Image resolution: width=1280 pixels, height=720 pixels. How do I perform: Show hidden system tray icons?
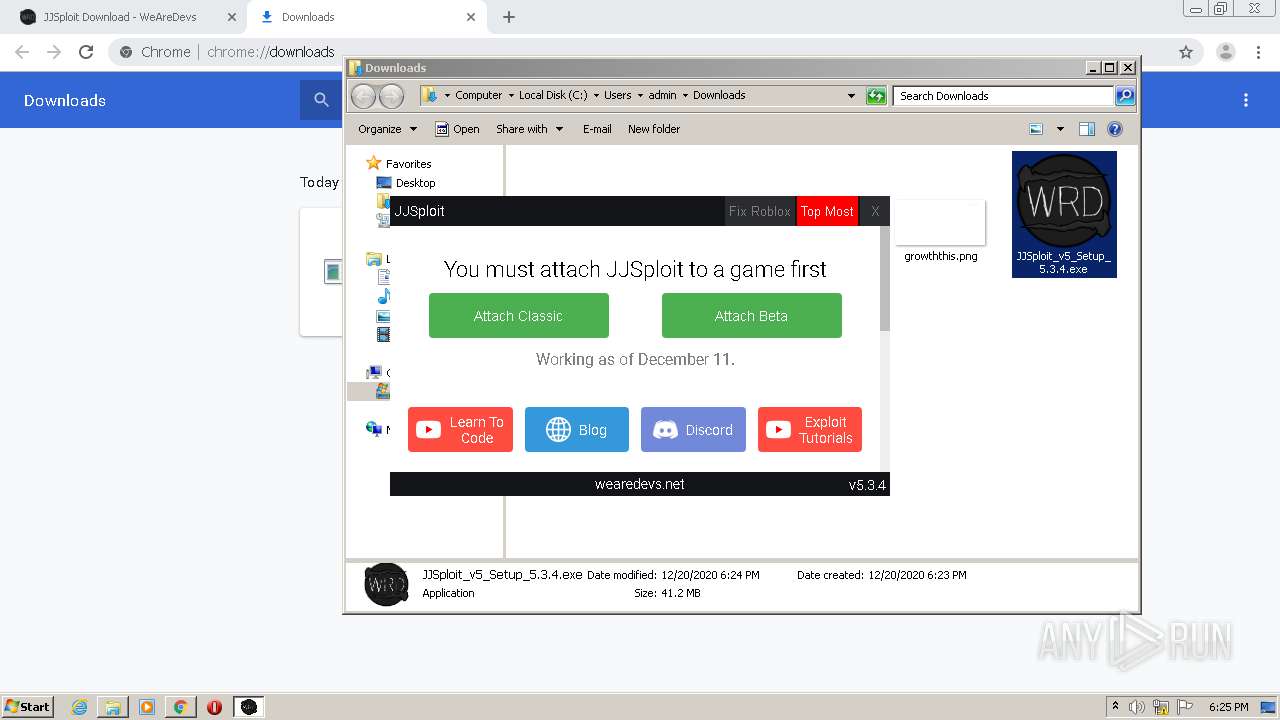pos(1114,707)
